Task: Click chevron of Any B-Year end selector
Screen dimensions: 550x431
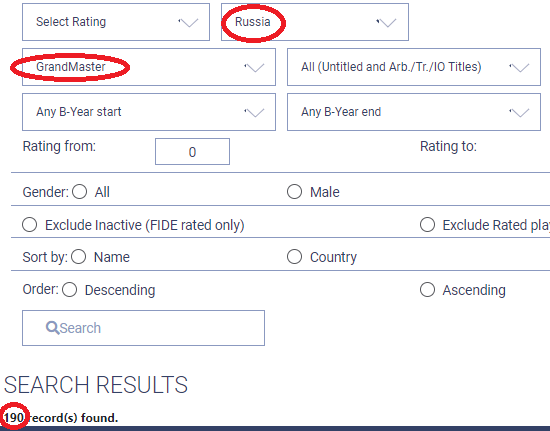Action: coord(519,112)
